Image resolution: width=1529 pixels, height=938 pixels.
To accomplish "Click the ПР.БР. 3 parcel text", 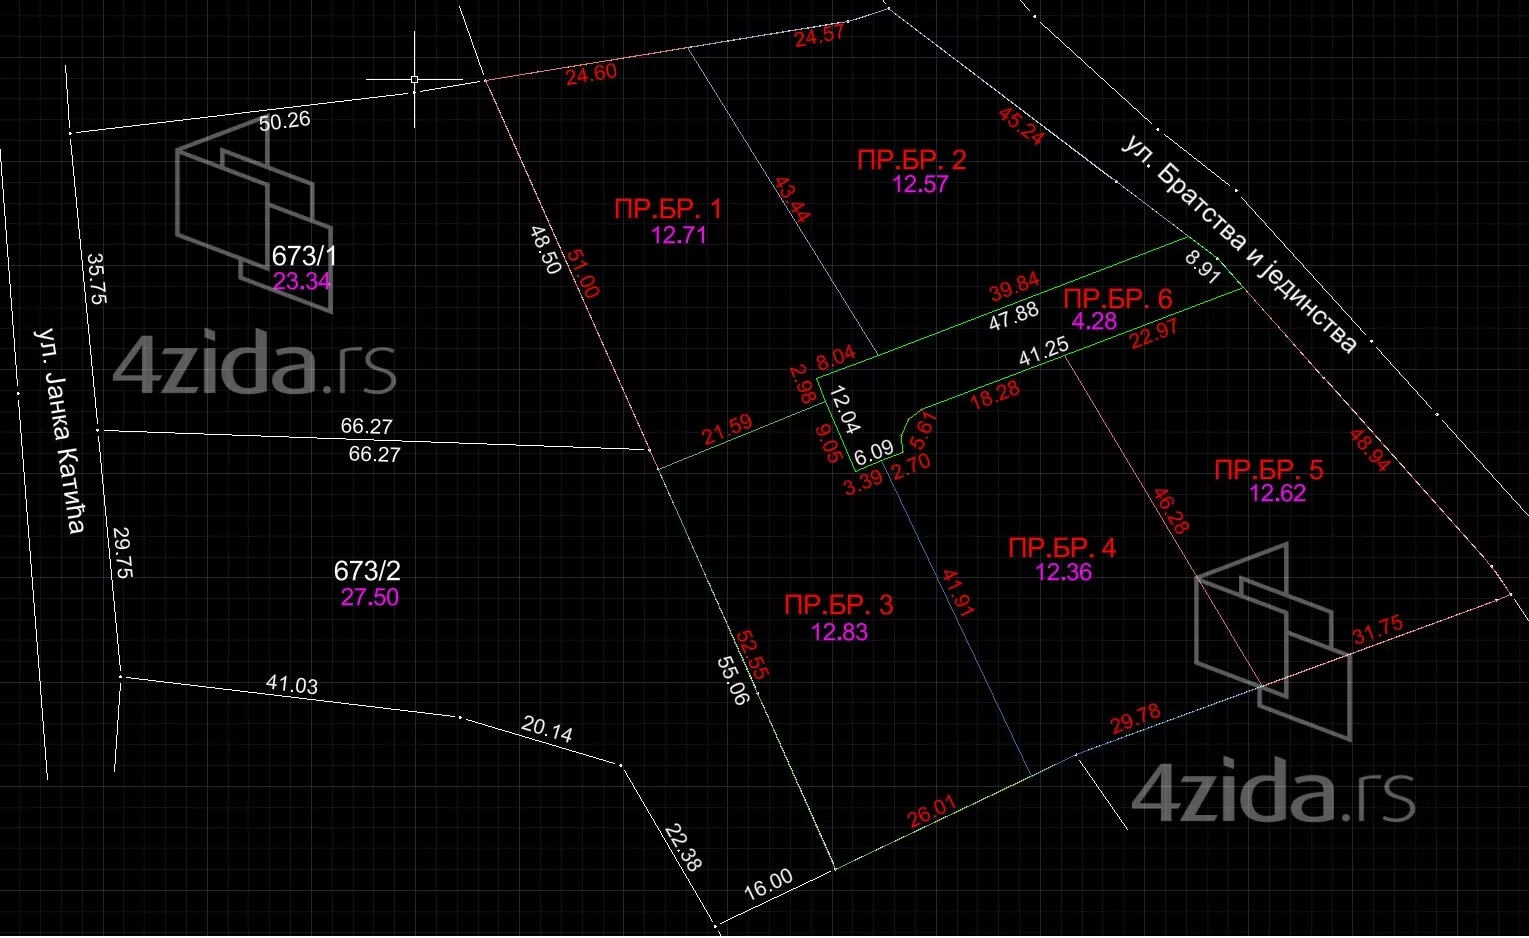I will point(838,605).
